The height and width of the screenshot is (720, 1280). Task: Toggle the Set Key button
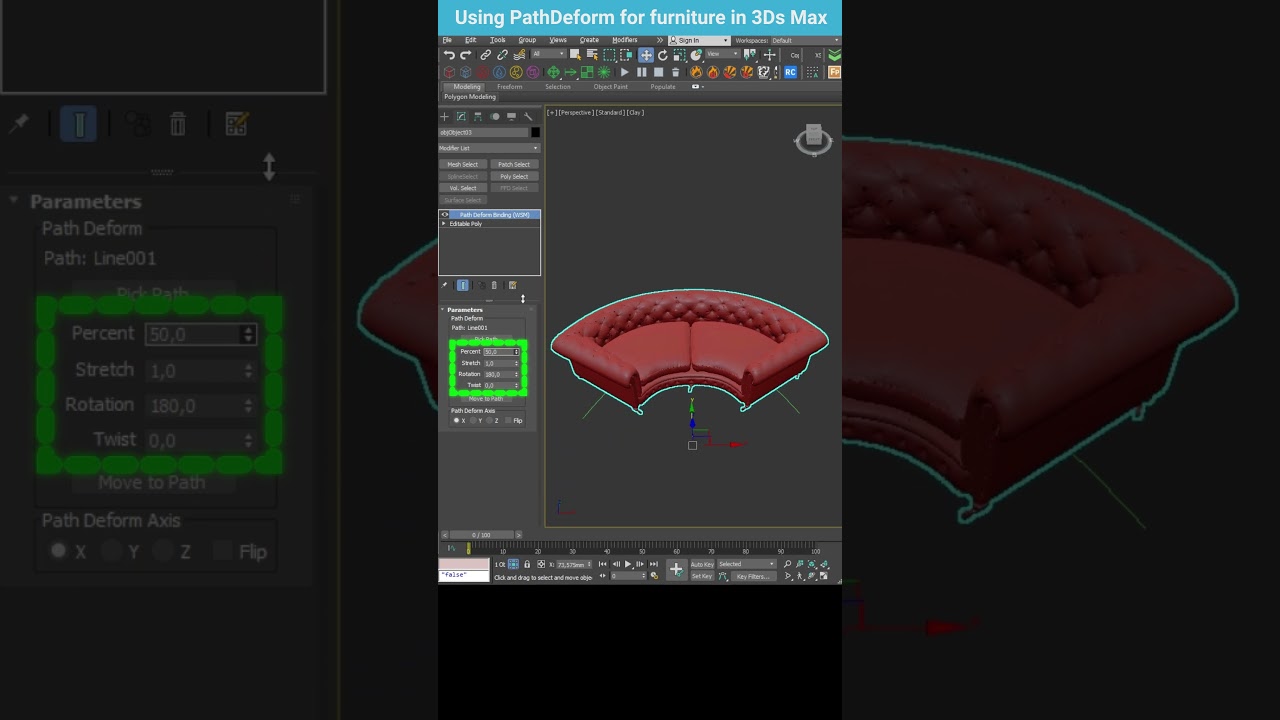(702, 576)
